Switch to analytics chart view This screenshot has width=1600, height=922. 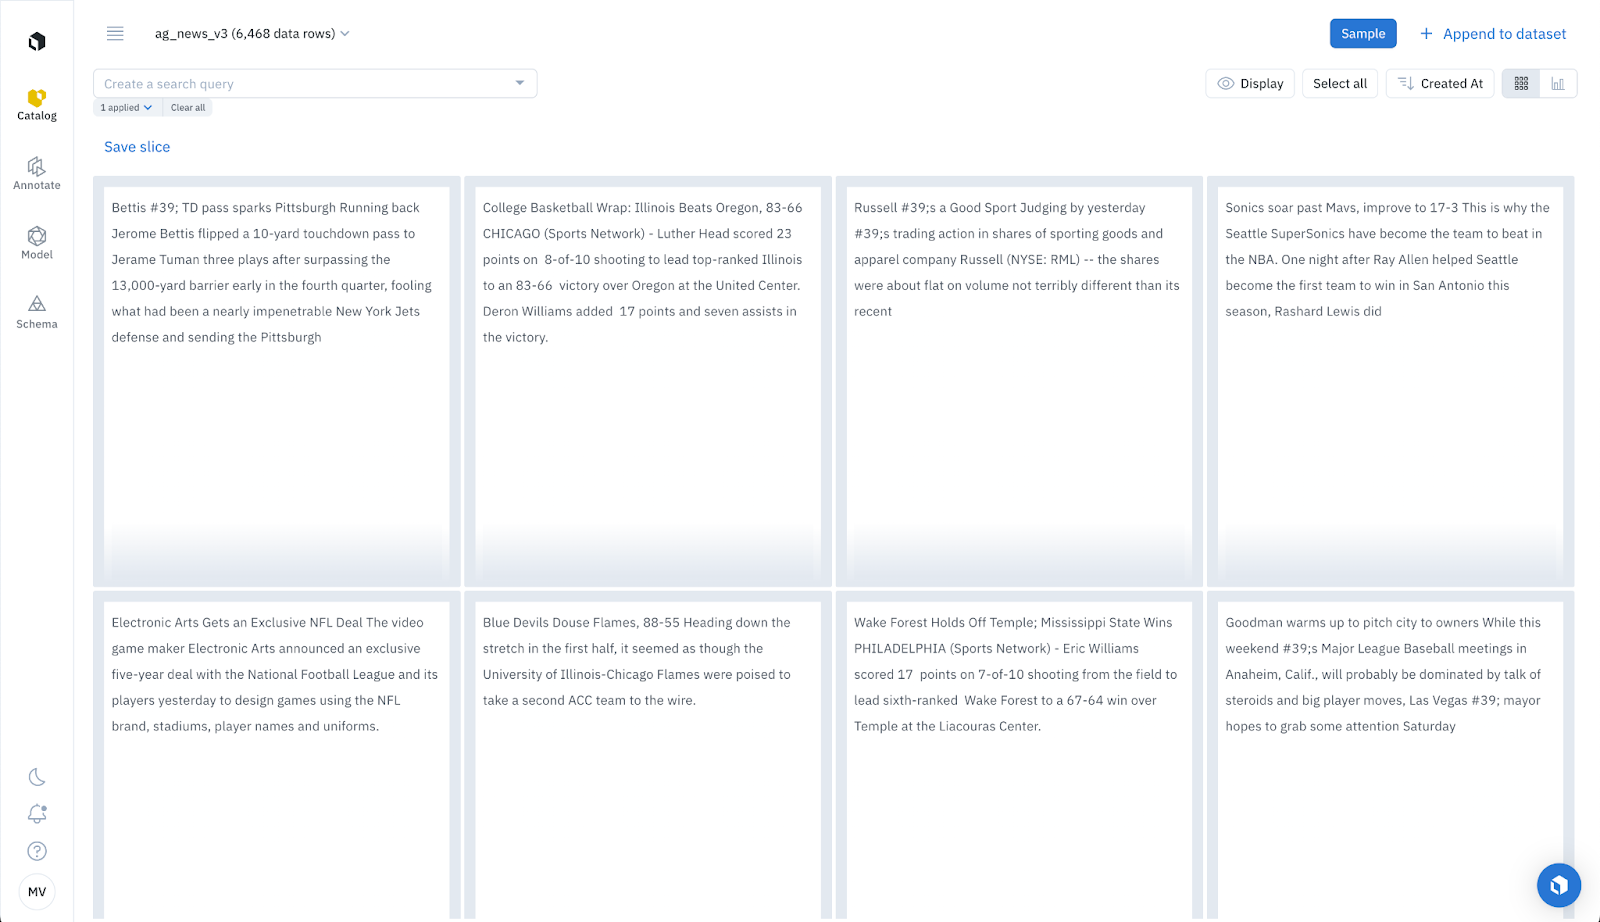(1558, 84)
